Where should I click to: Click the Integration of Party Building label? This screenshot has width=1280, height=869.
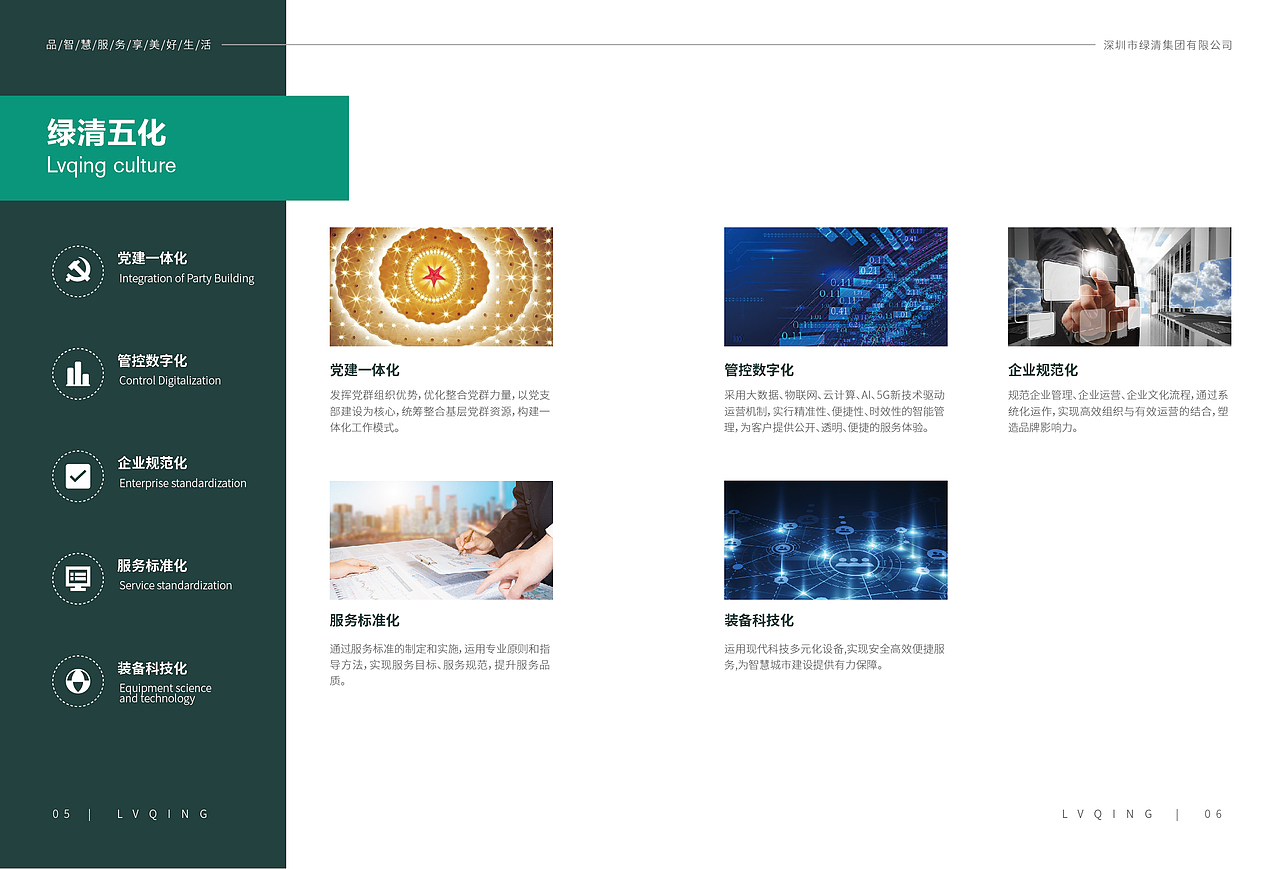click(187, 279)
